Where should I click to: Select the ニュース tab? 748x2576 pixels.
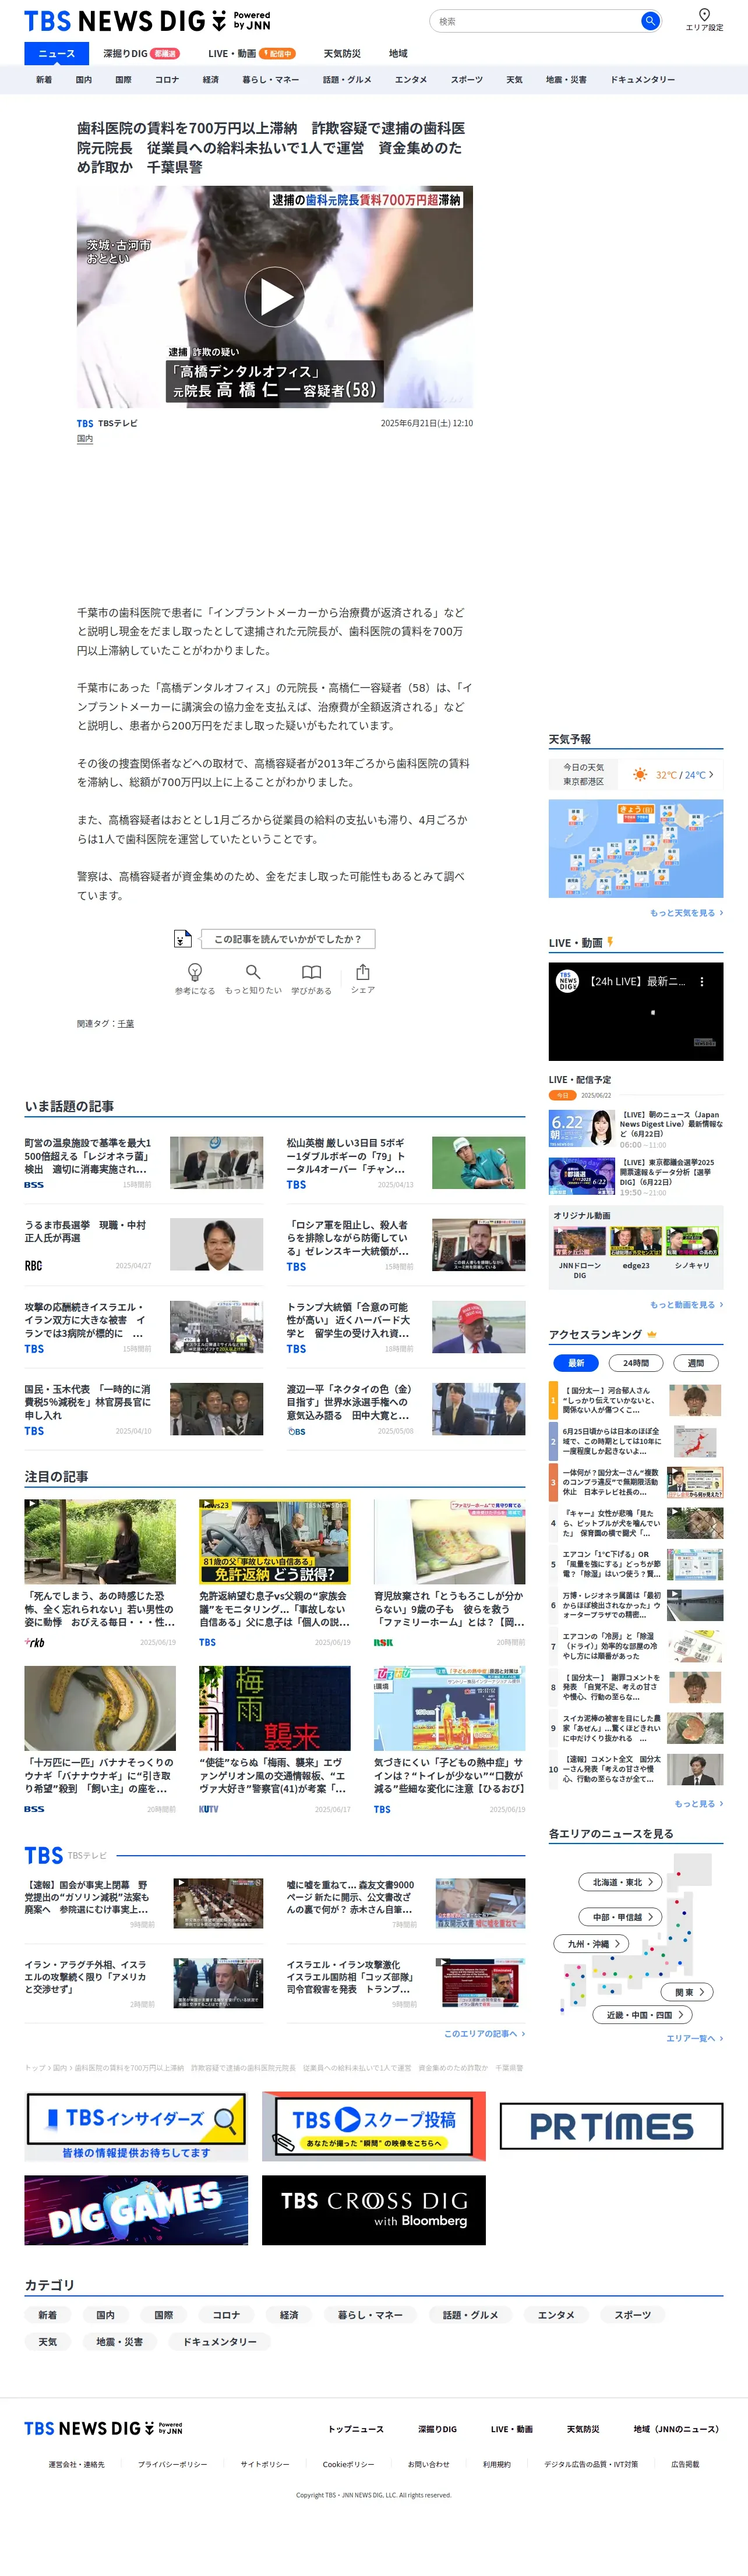(56, 54)
